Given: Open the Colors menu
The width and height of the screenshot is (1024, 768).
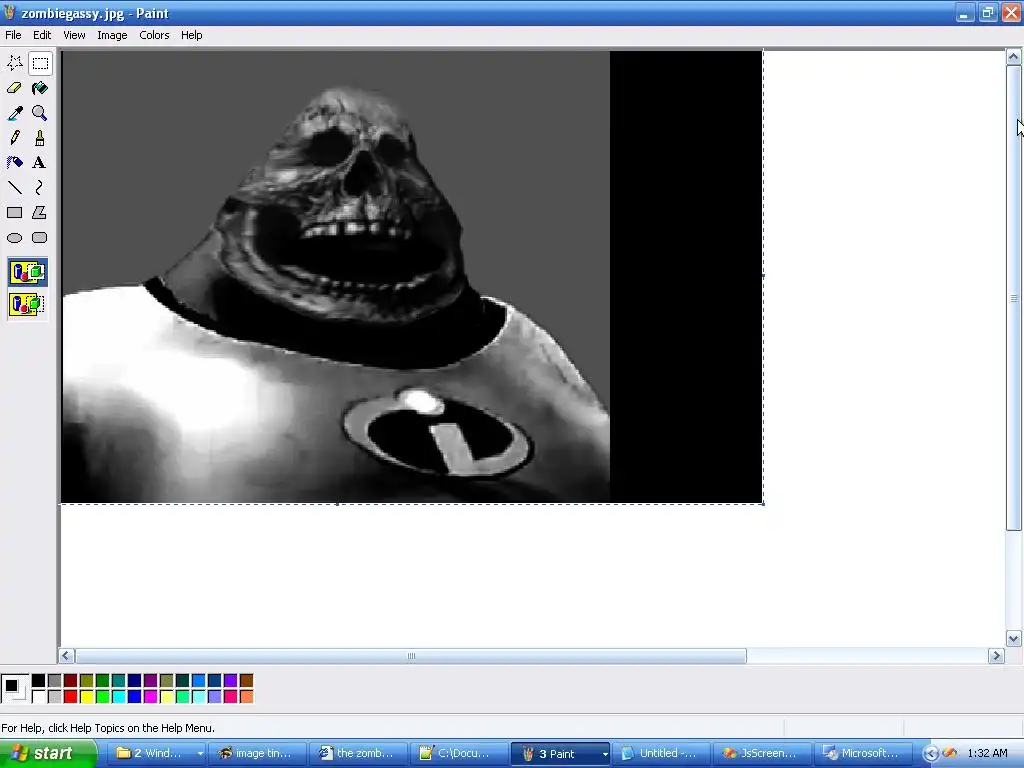Looking at the screenshot, I should [x=154, y=35].
